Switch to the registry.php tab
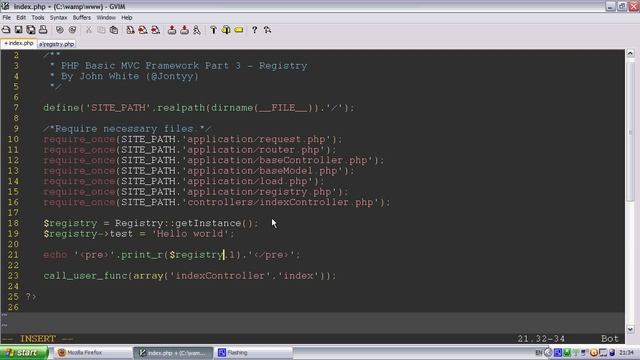The width and height of the screenshot is (640, 360). [x=56, y=44]
